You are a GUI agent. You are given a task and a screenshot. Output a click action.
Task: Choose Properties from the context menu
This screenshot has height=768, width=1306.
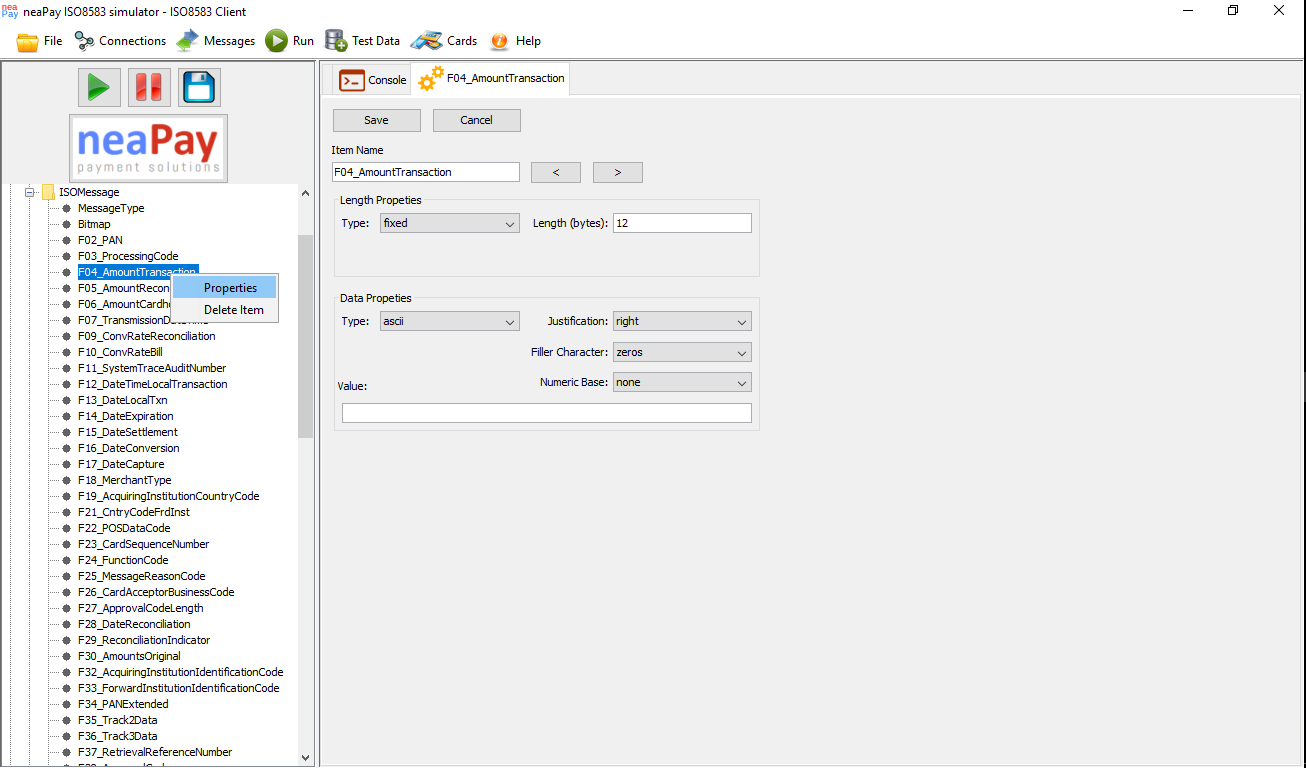coord(225,288)
